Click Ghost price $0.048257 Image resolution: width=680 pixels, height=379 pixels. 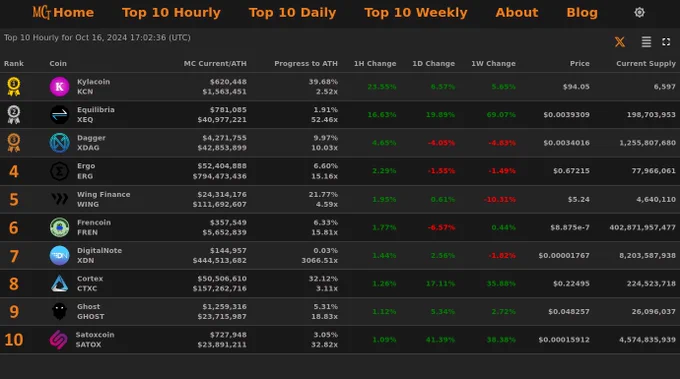(569, 311)
